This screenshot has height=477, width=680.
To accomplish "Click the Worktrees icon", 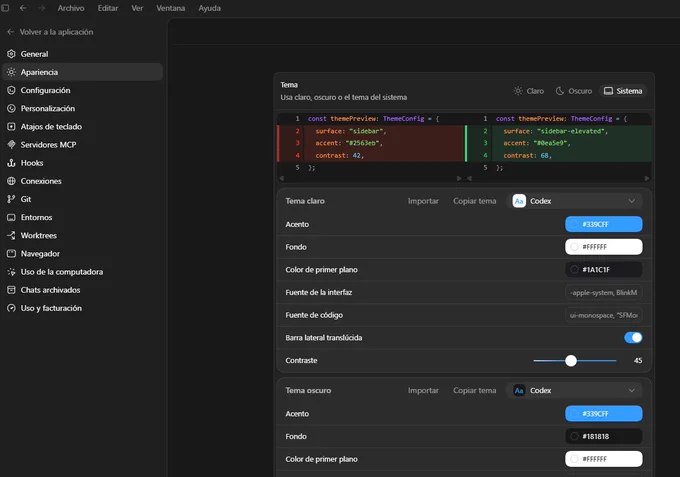I will click(11, 235).
